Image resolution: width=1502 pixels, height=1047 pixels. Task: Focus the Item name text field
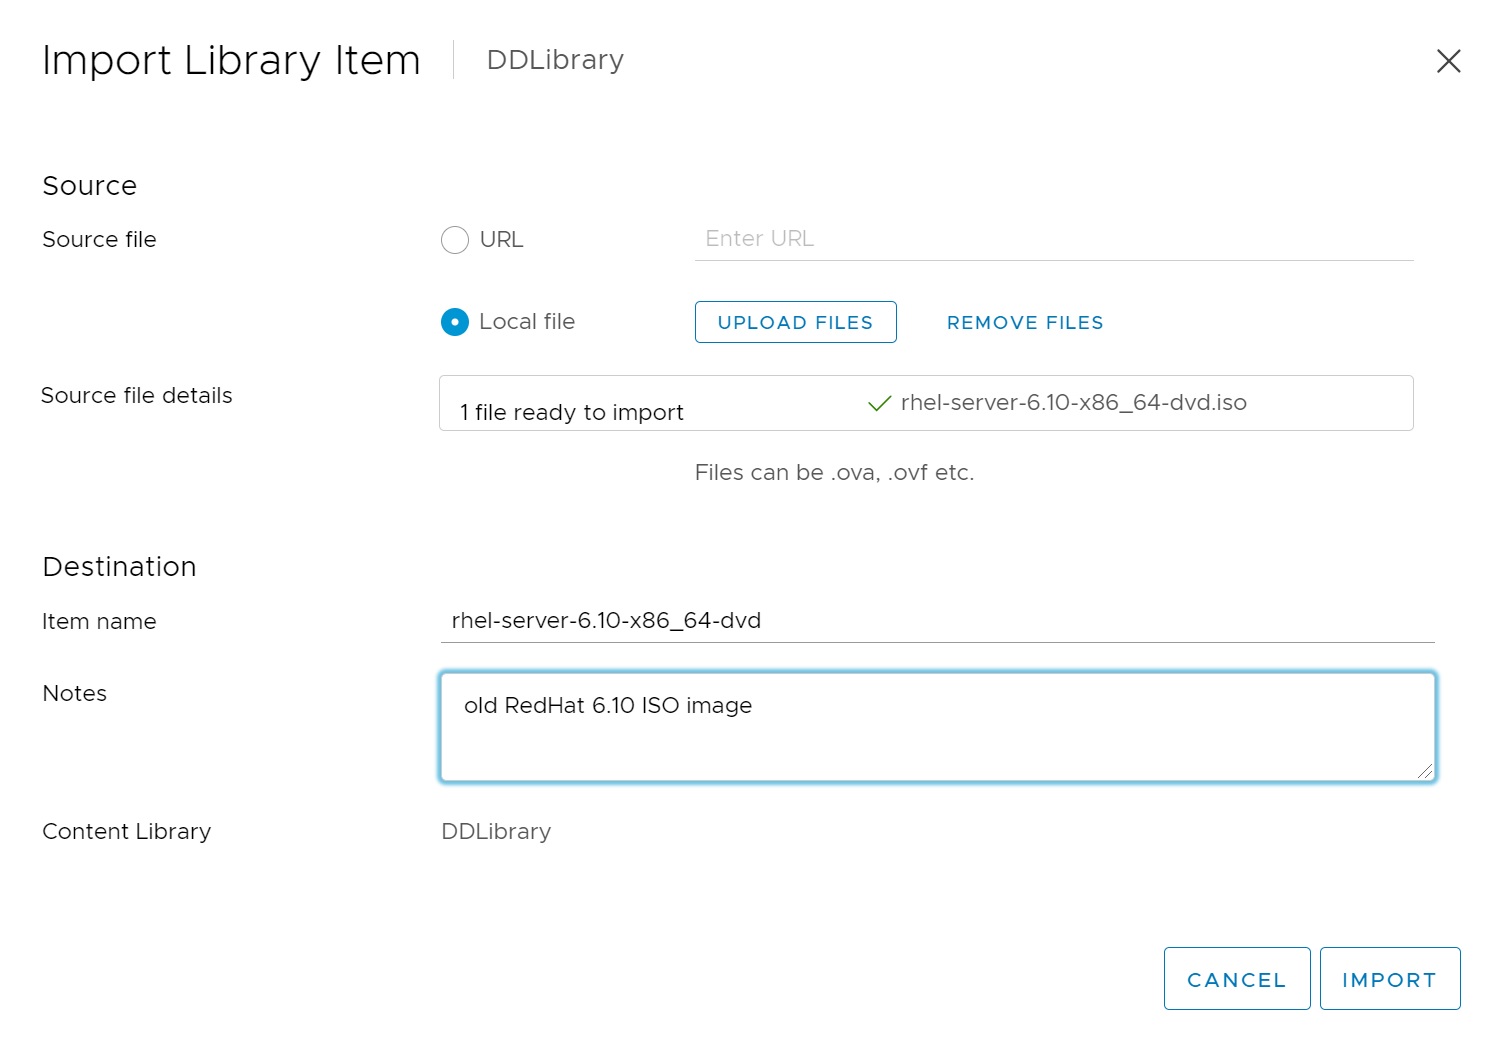[938, 621]
